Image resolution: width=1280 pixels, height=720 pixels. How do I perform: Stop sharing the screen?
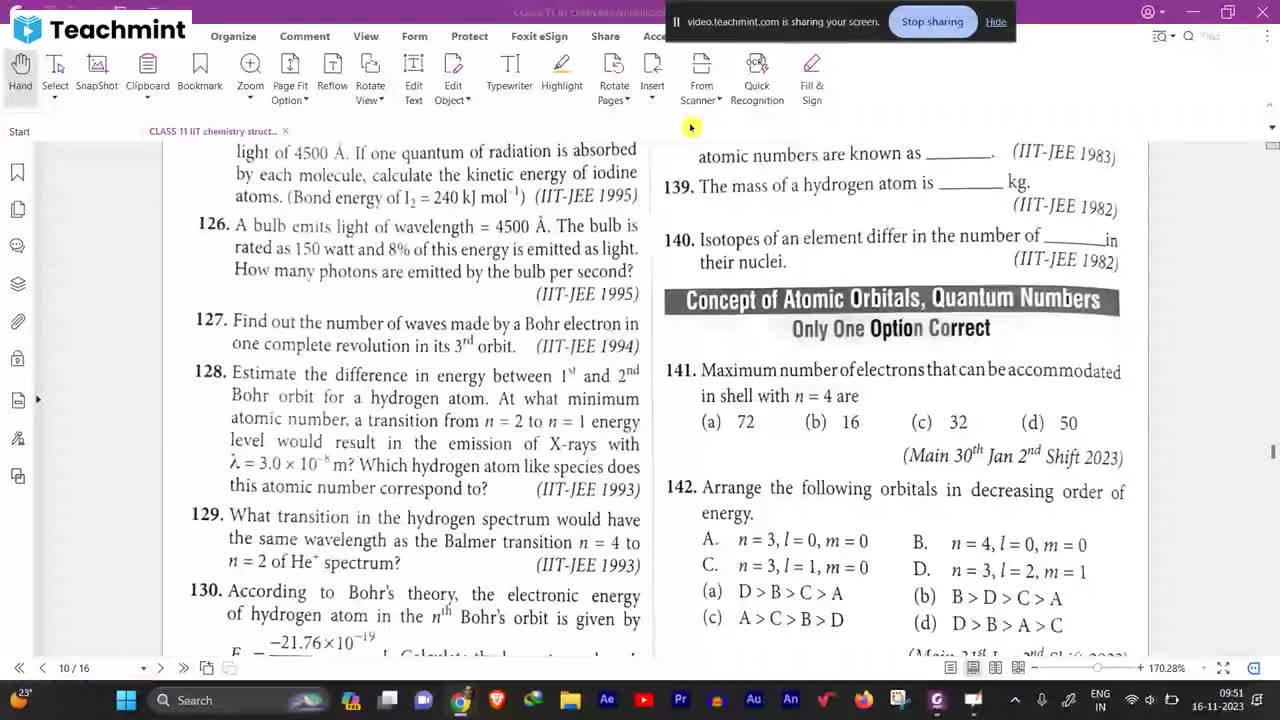click(932, 22)
